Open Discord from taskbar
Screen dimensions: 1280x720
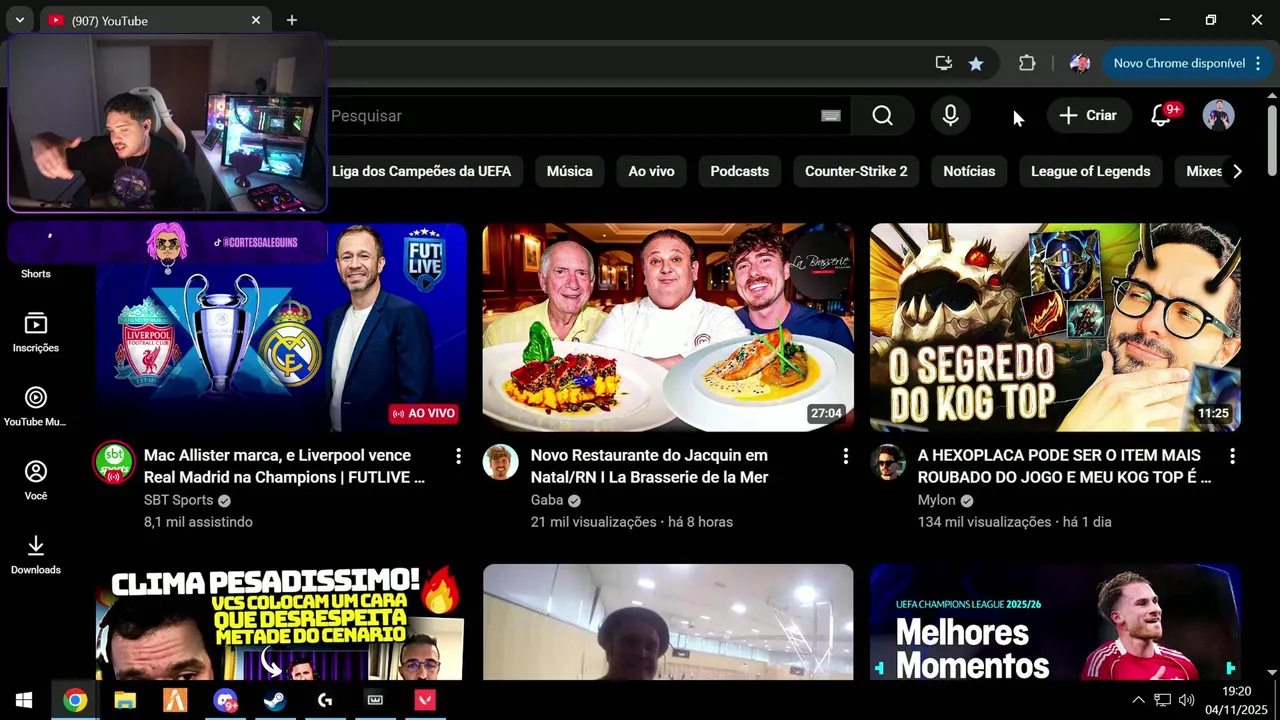[x=225, y=700]
